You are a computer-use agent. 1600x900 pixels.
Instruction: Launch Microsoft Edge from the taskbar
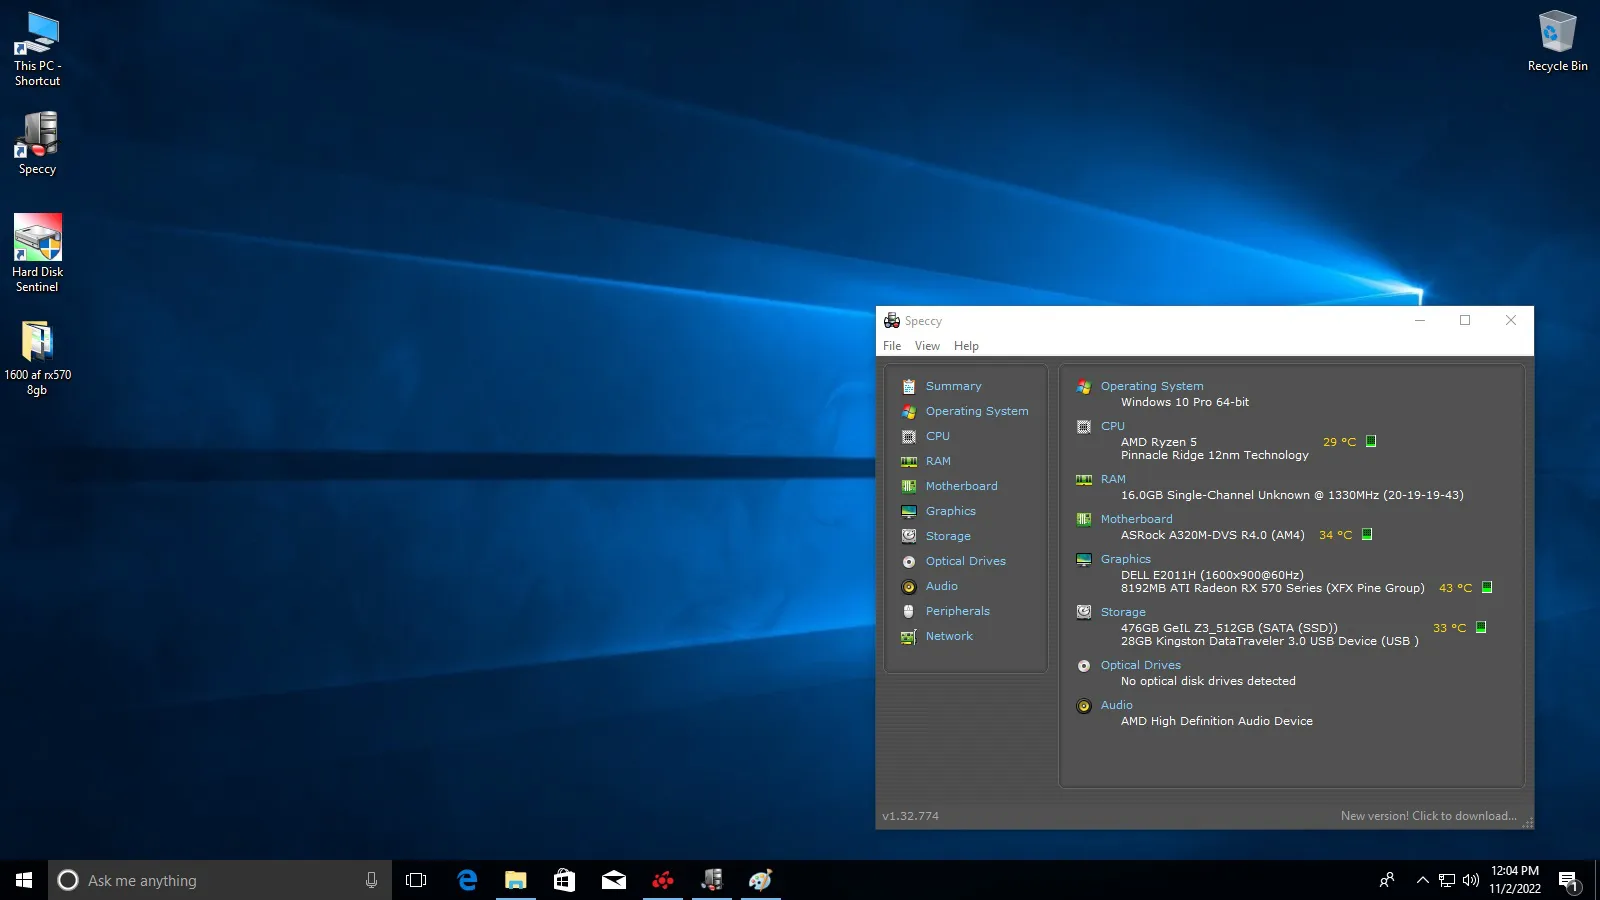(x=467, y=880)
